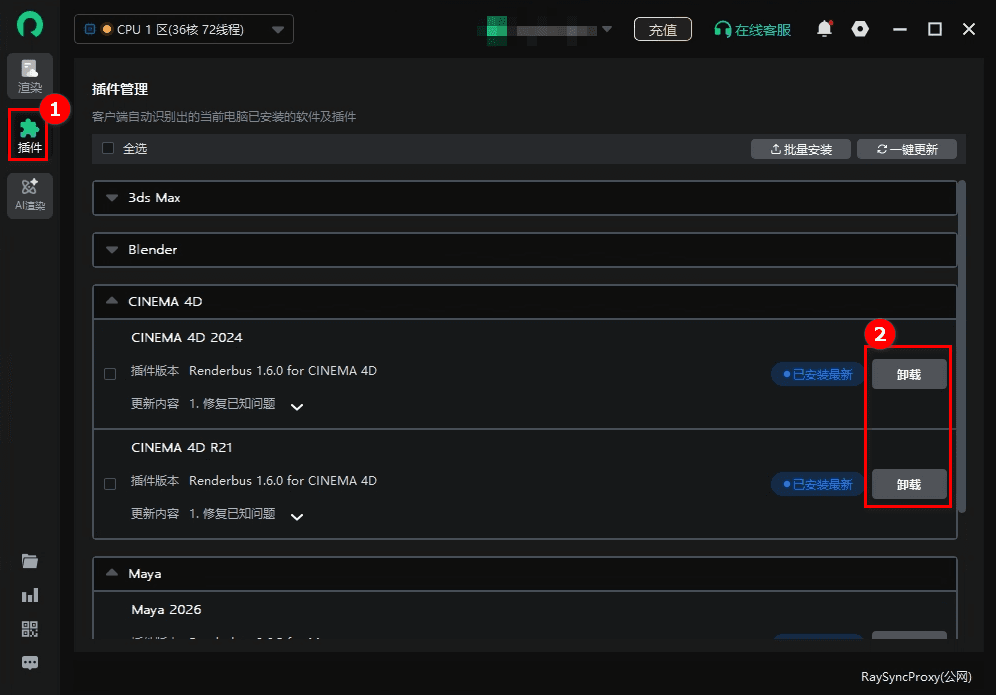The height and width of the screenshot is (695, 996).
Task: Click the Maya 2026 version label
Action: coord(166,610)
